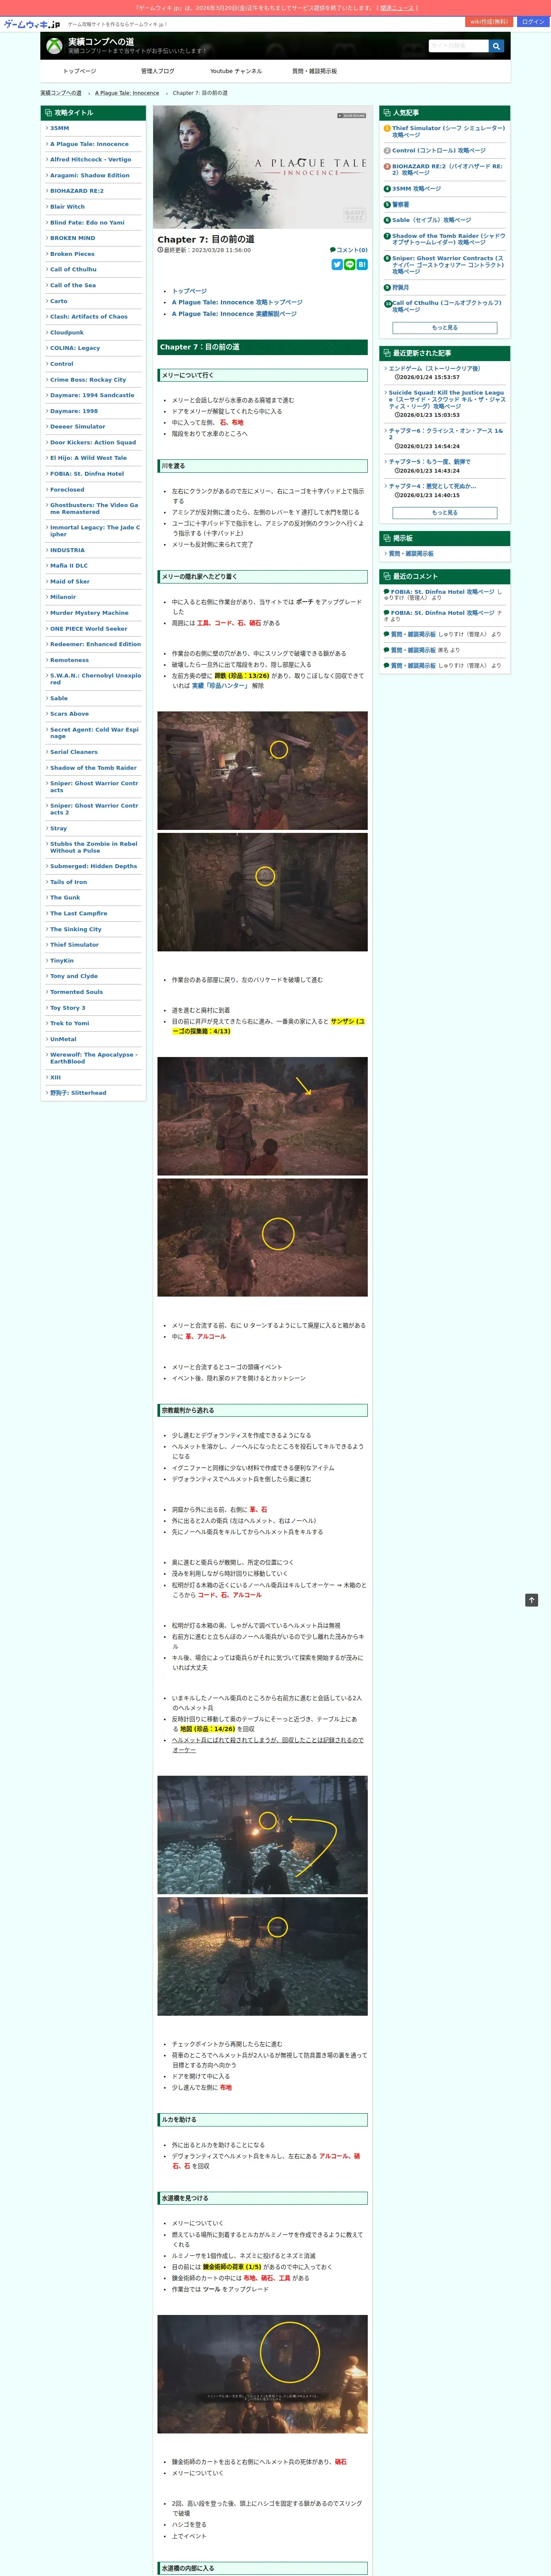Open the 関連ニュース link in banner
551x2576 pixels.
pos(397,8)
